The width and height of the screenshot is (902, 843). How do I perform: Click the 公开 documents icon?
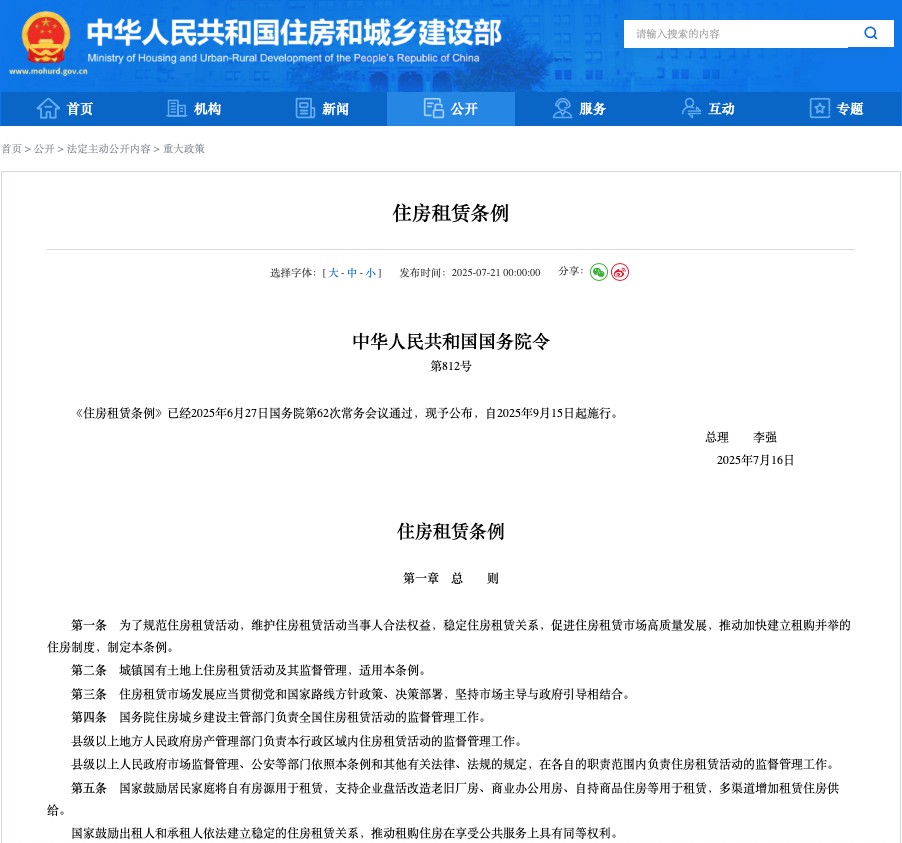pyautogui.click(x=434, y=108)
